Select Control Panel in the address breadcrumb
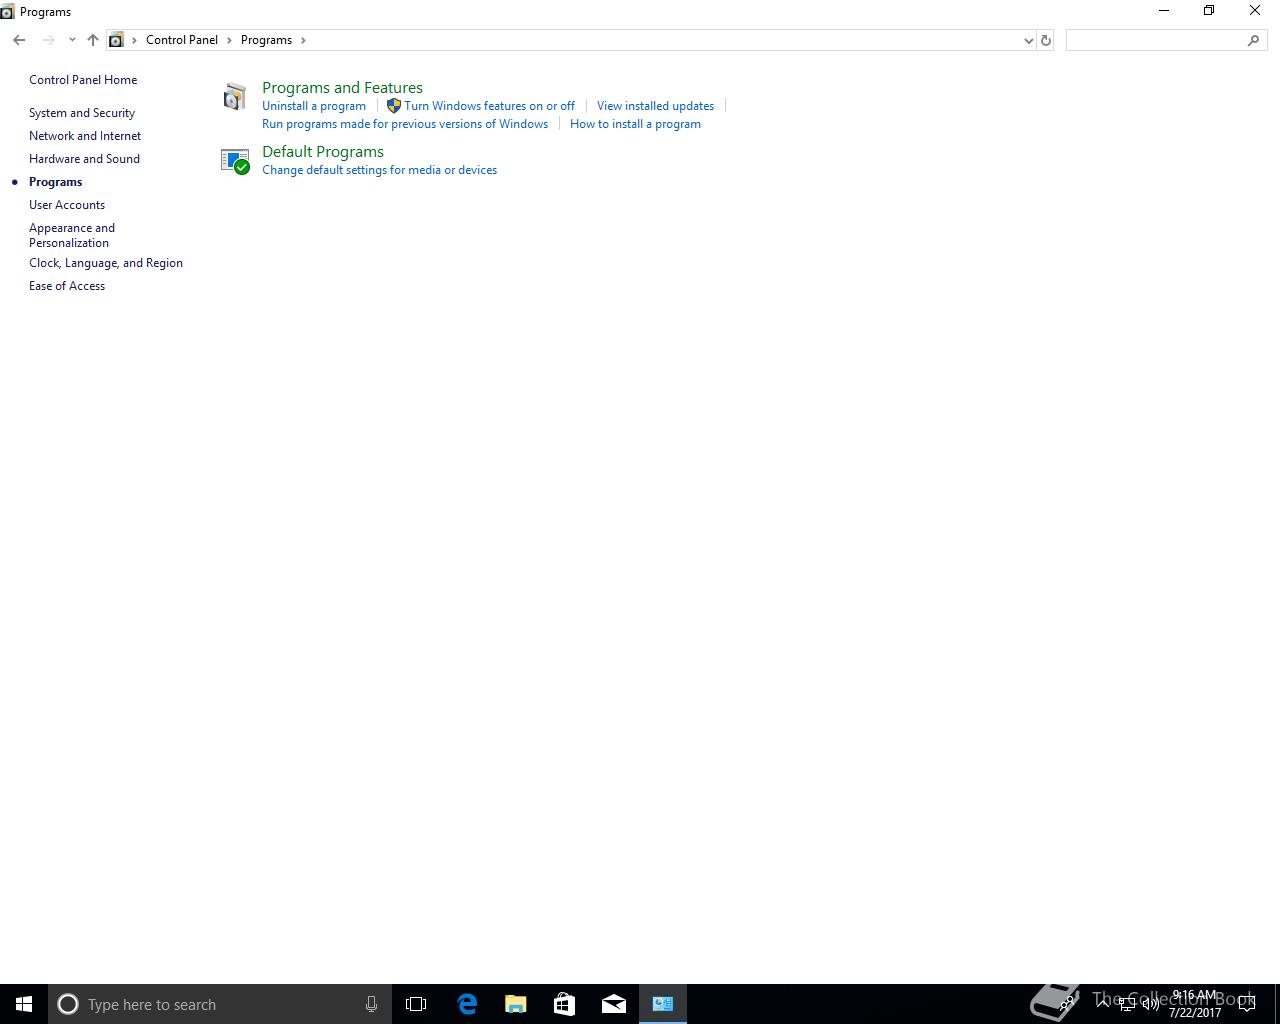This screenshot has height=1024, width=1280. pos(182,40)
